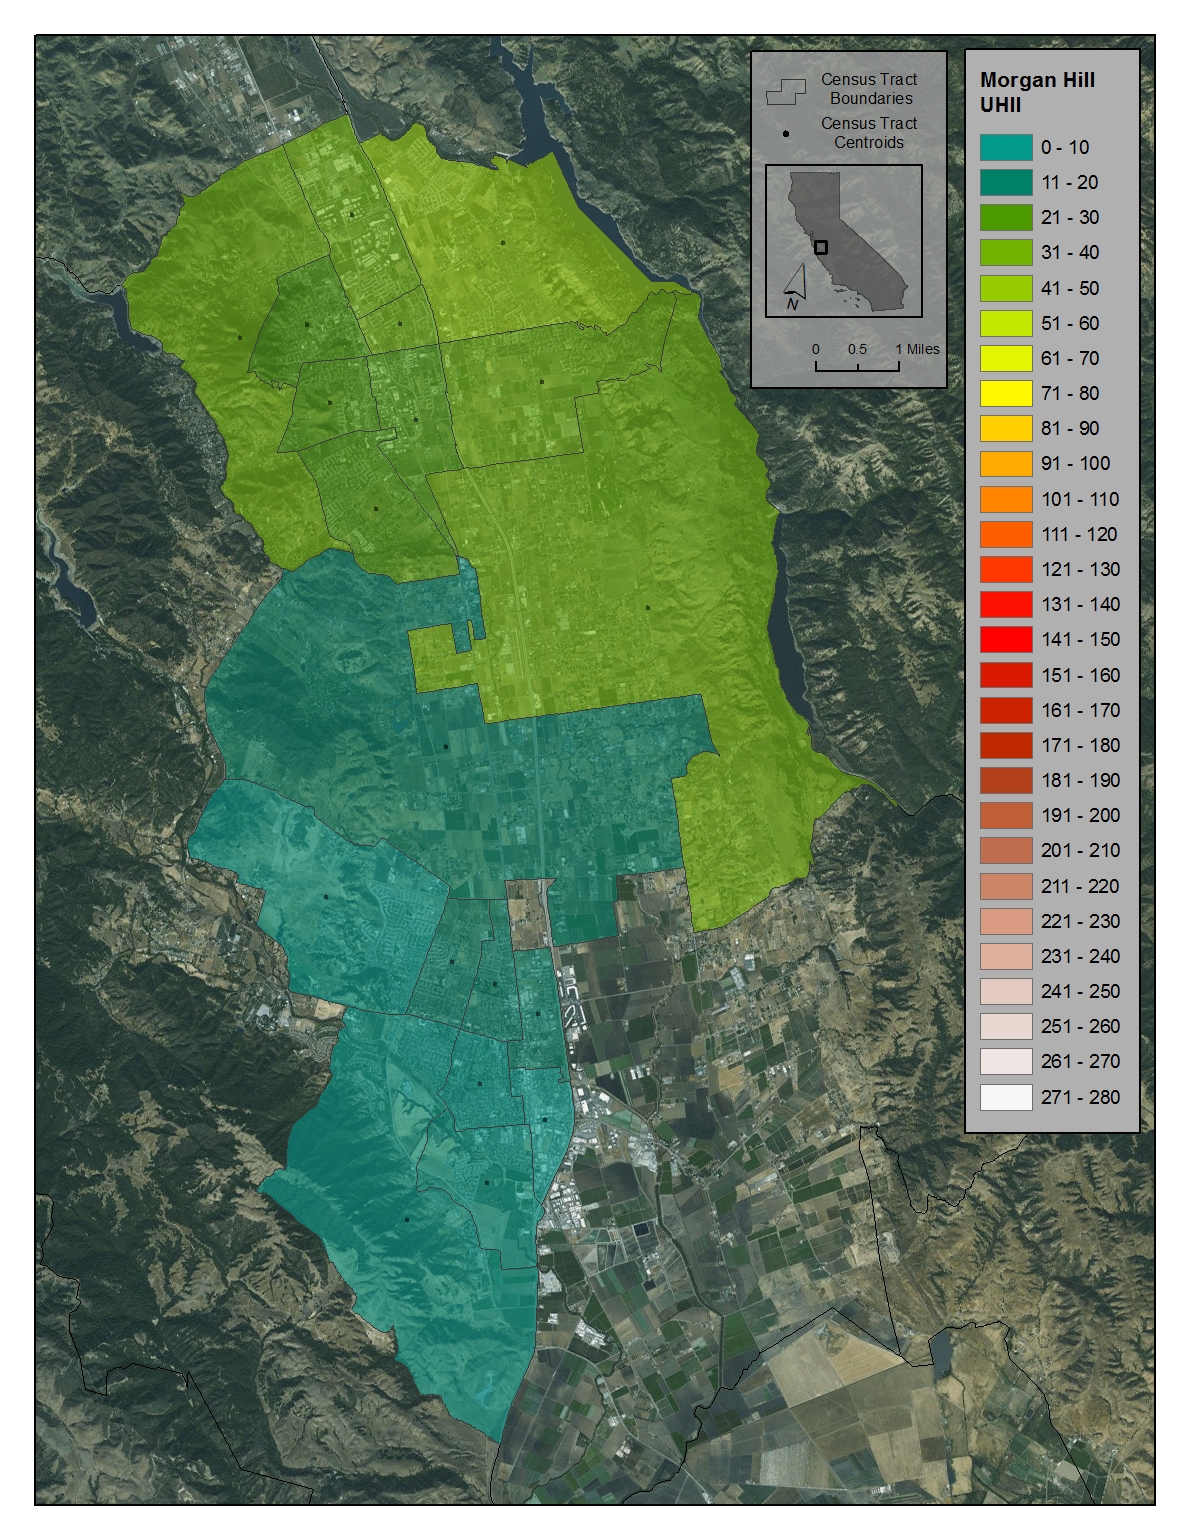
Task: Click the 231 - 240 legend color swatch
Action: pyautogui.click(x=1005, y=956)
